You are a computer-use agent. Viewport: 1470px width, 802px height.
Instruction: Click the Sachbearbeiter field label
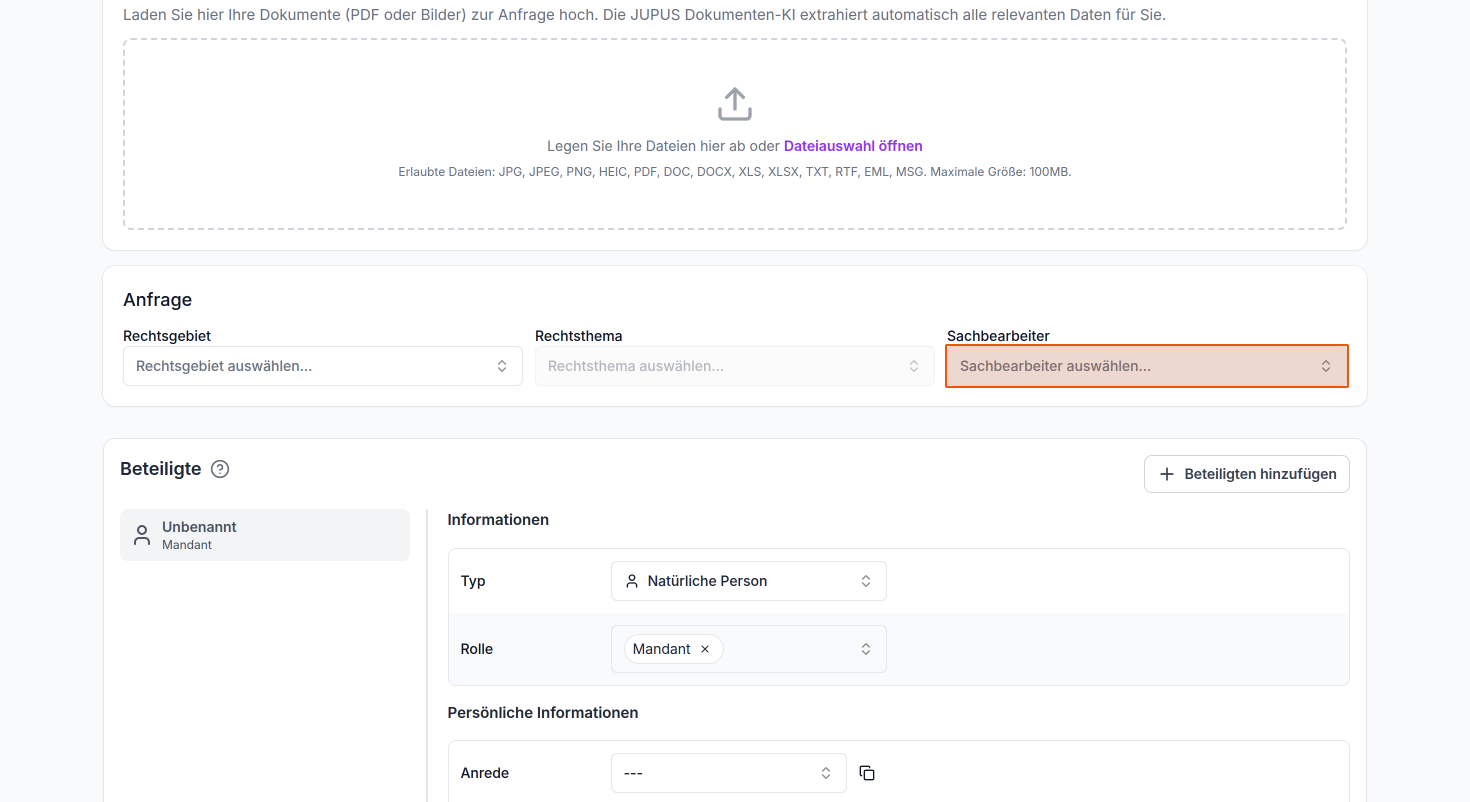(x=998, y=336)
